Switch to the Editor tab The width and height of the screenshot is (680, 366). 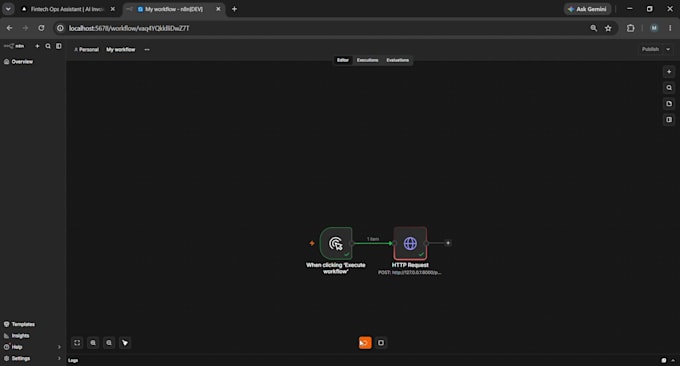pos(343,60)
